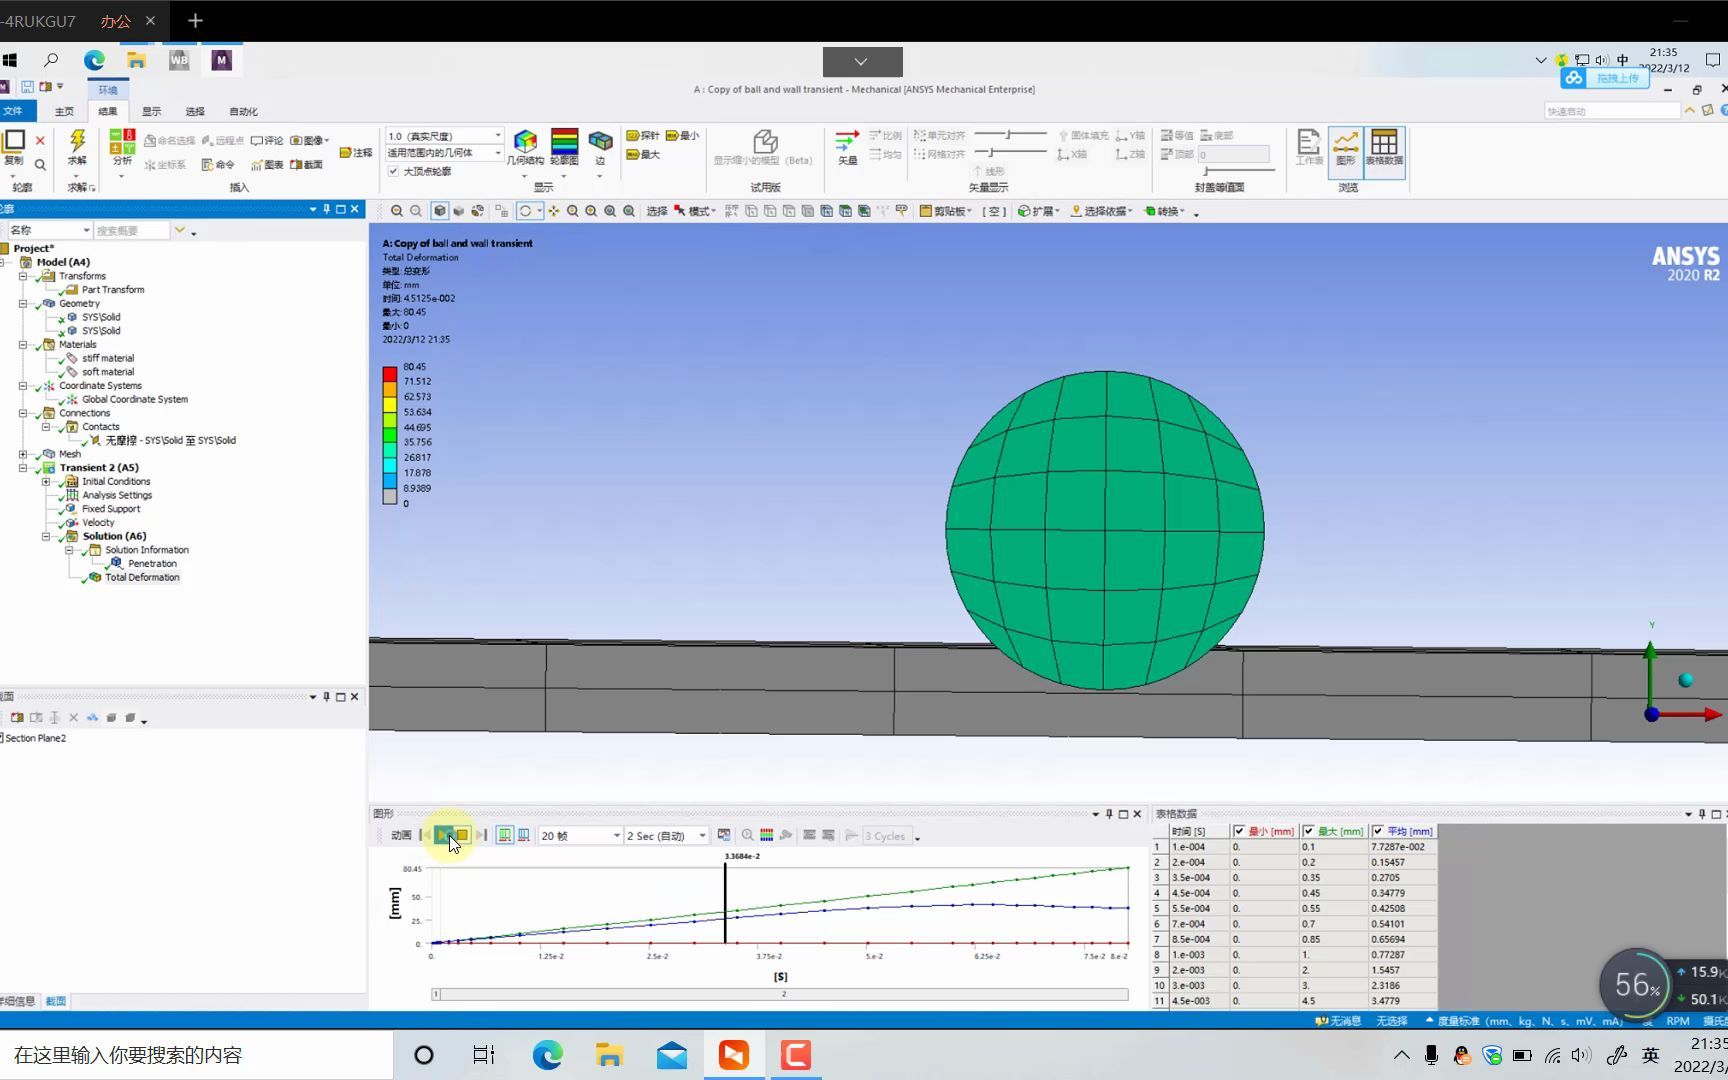This screenshot has height=1080, width=1728.
Task: Insert a 注释 annotation
Action: click(x=355, y=153)
